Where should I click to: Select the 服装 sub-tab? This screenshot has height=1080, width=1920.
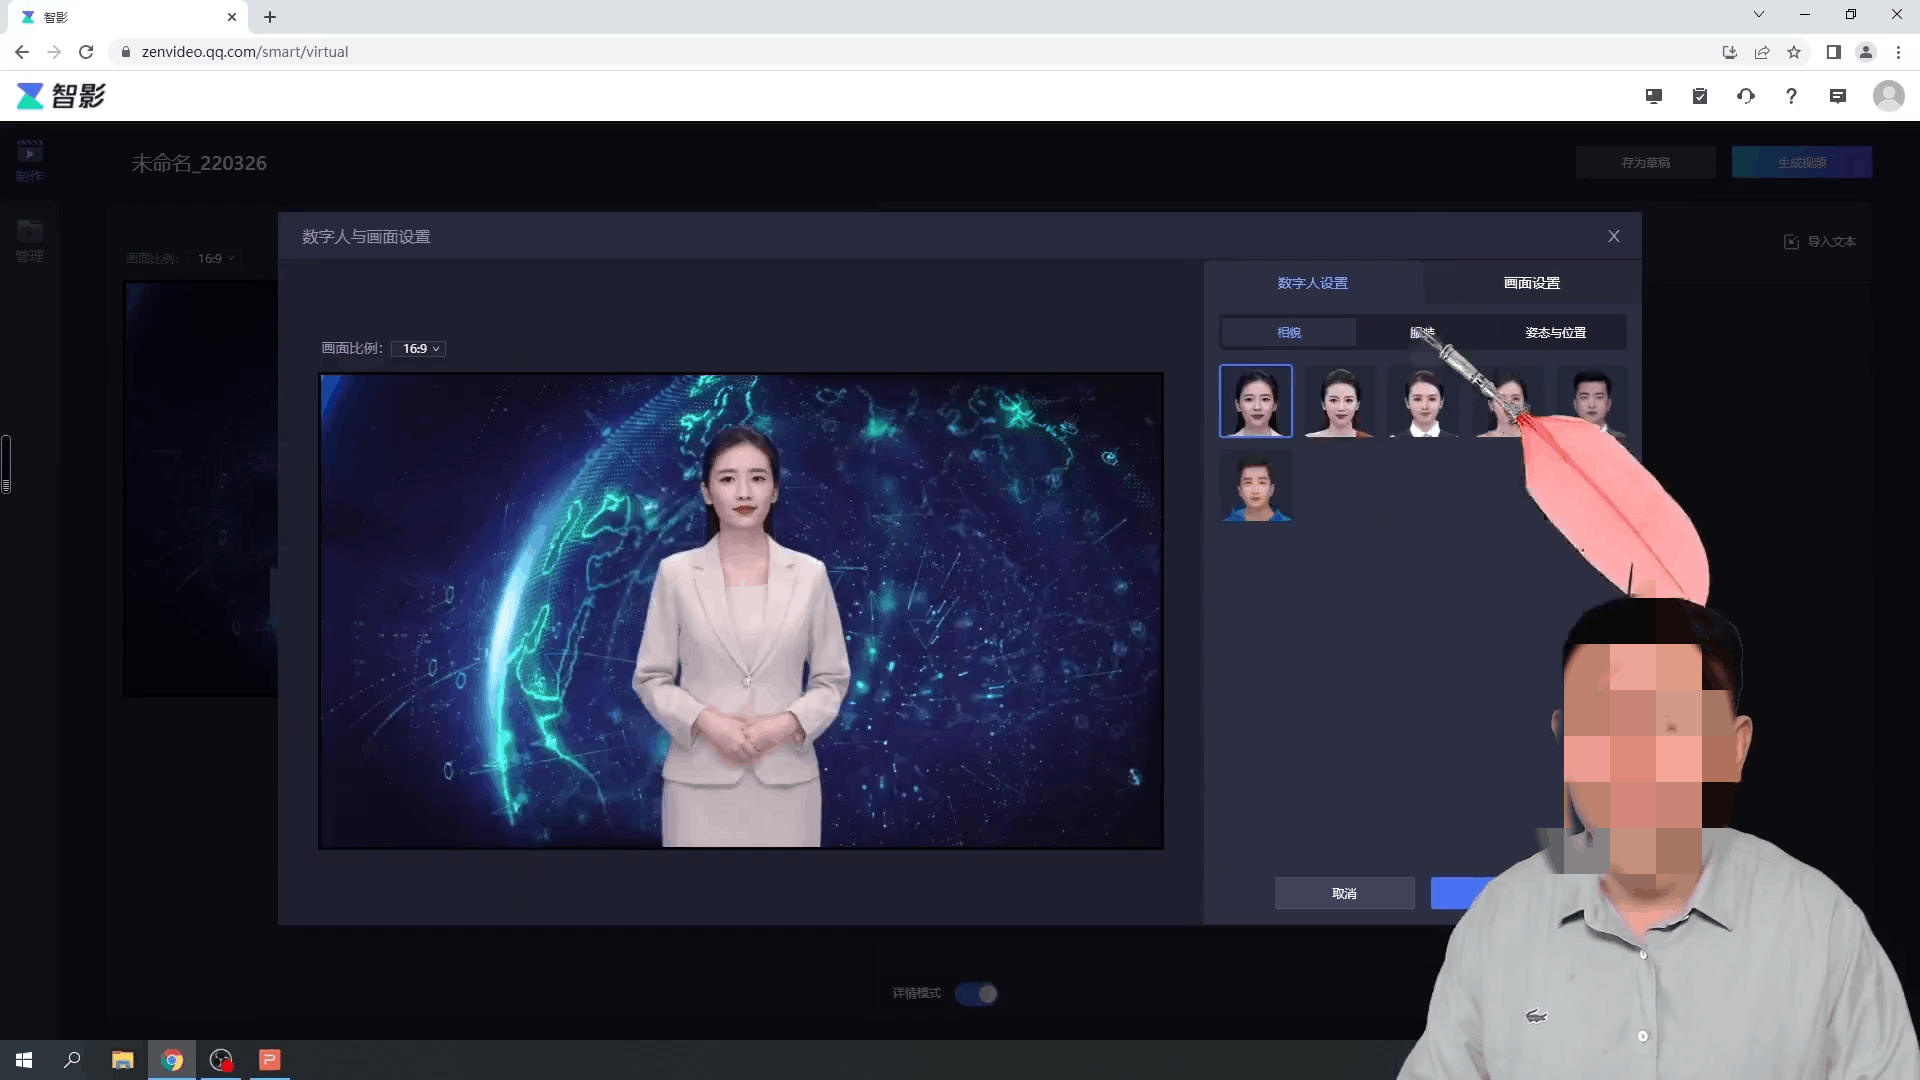1422,332
